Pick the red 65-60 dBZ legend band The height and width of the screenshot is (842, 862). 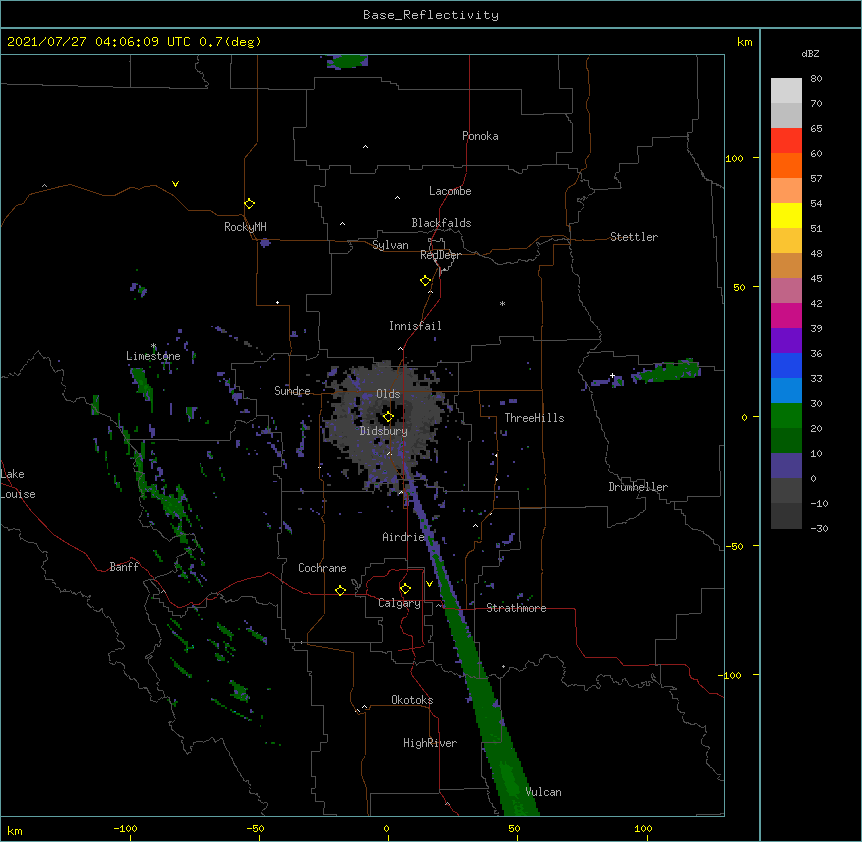tap(786, 141)
